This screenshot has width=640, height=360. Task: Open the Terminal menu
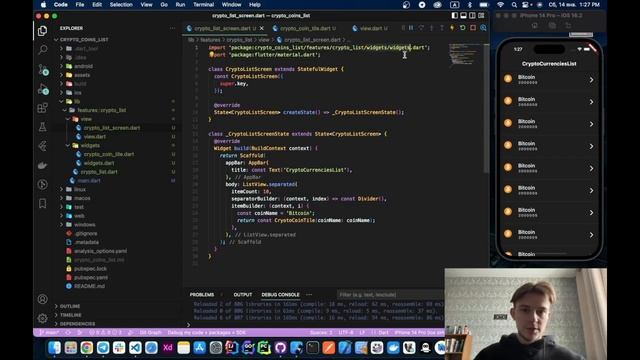(x=203, y=4)
